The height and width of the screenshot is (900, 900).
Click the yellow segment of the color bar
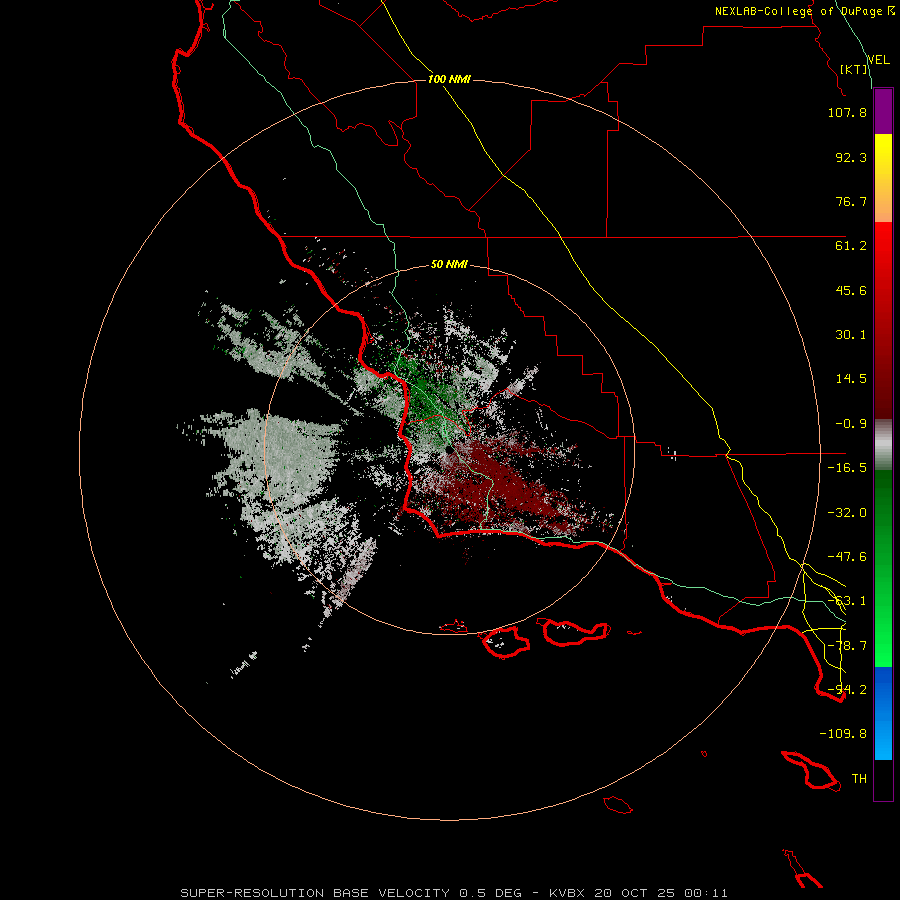[883, 178]
